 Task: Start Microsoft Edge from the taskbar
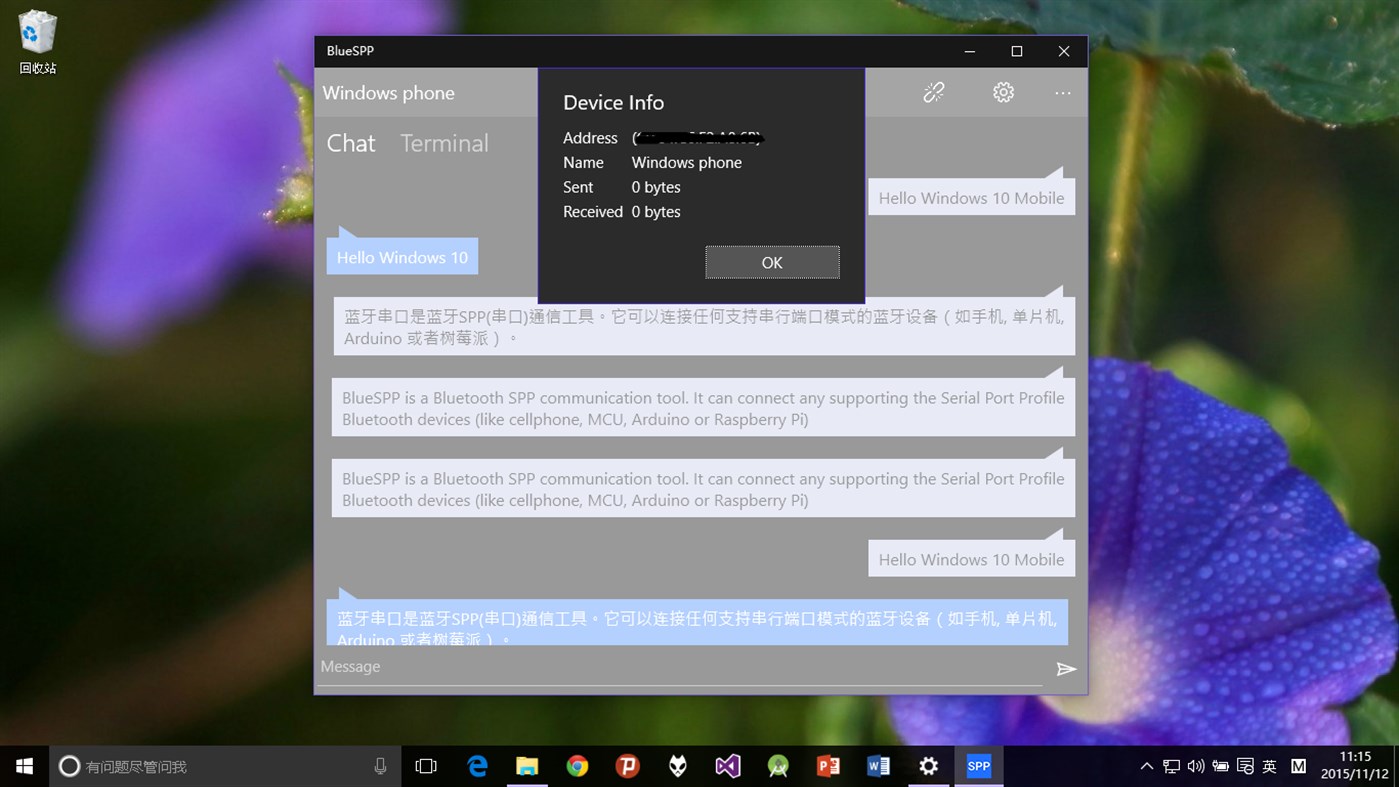tap(477, 765)
